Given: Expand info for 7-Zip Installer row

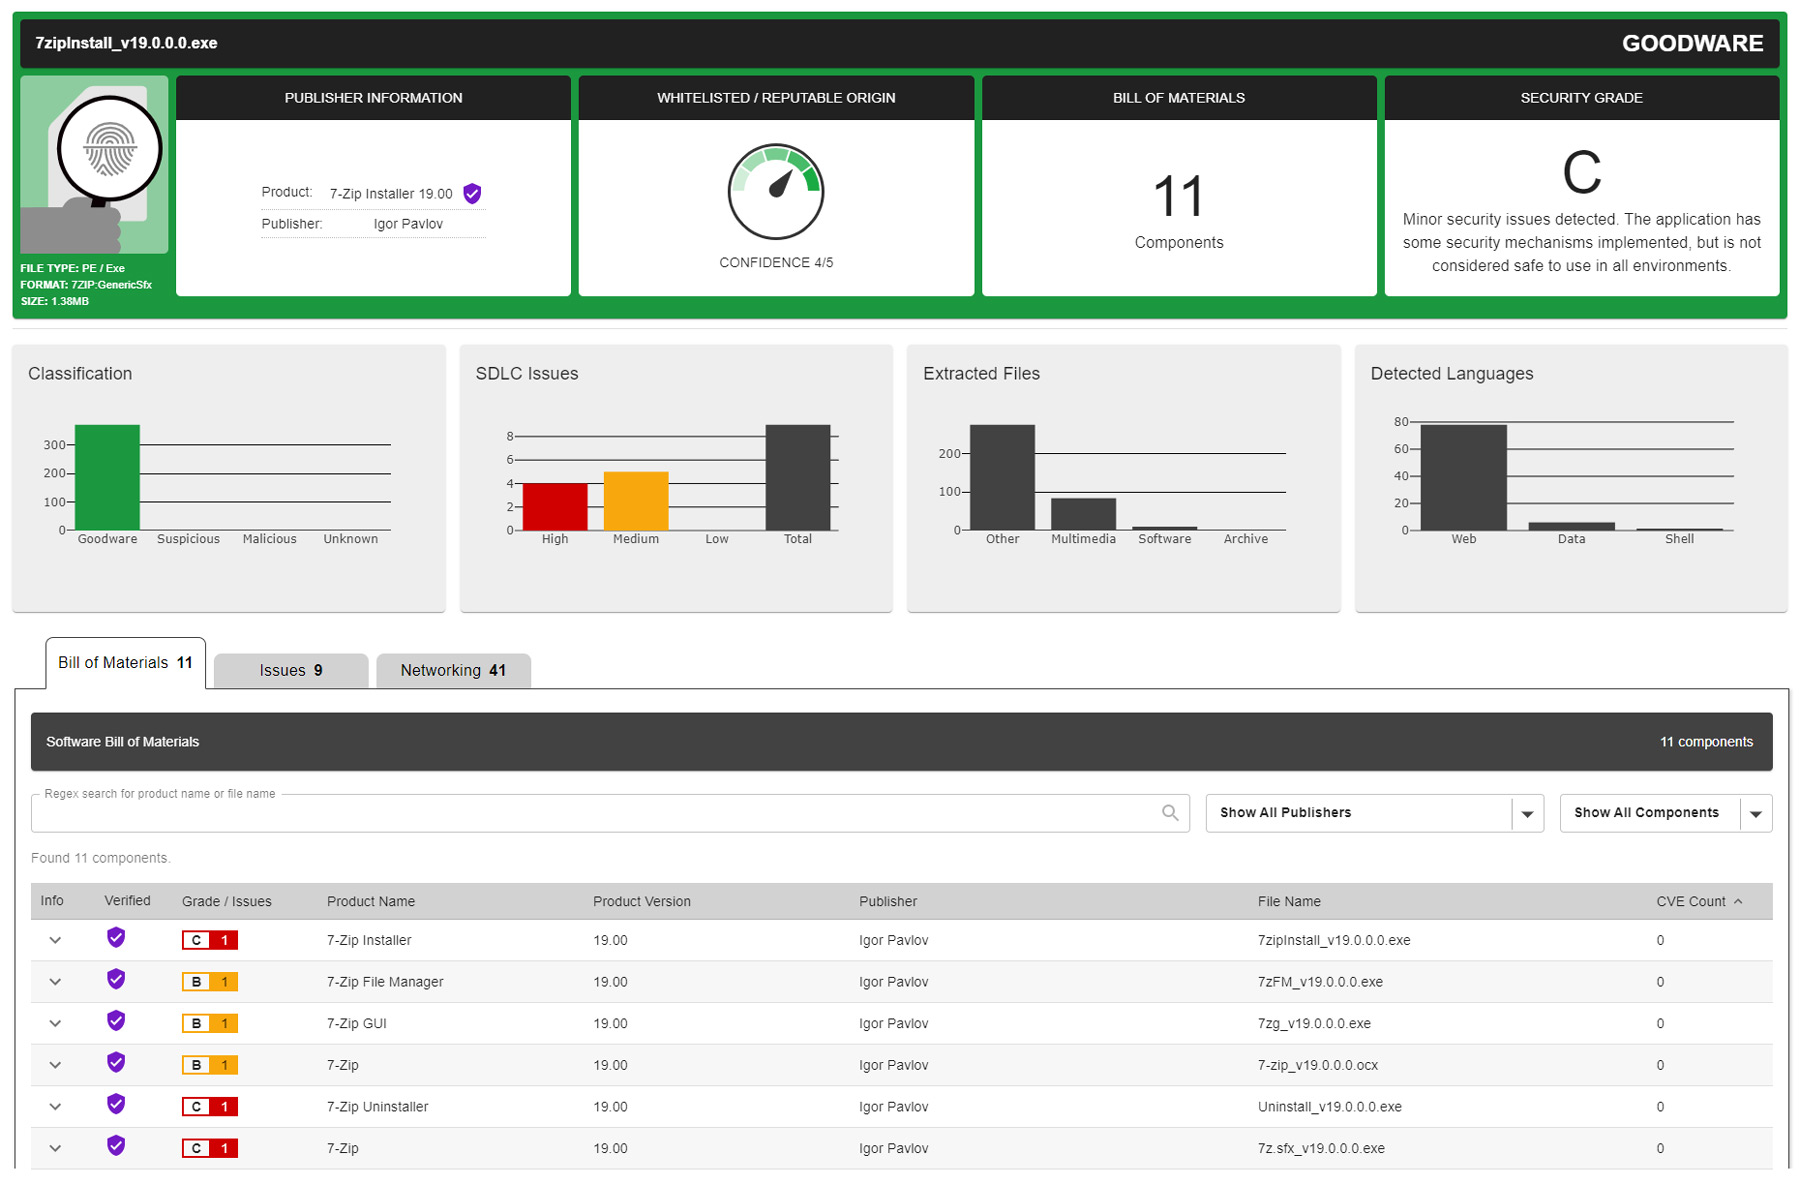Looking at the screenshot, I should [x=55, y=940].
